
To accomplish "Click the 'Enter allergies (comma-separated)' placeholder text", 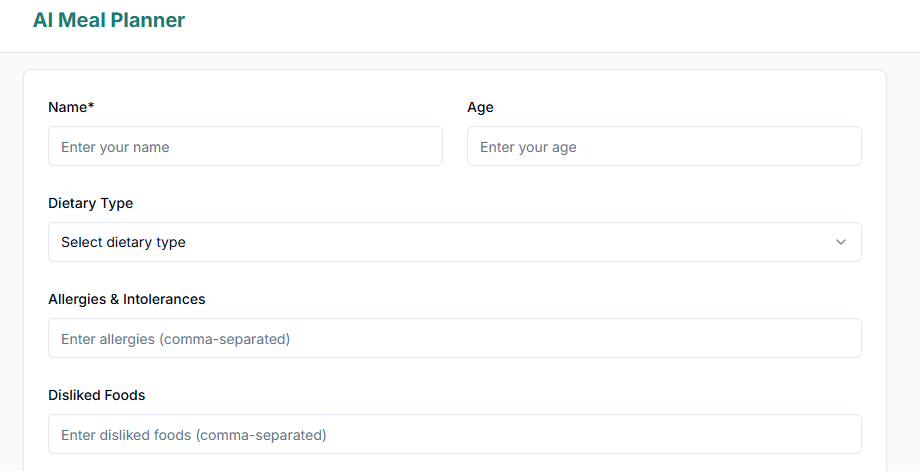I will (175, 339).
